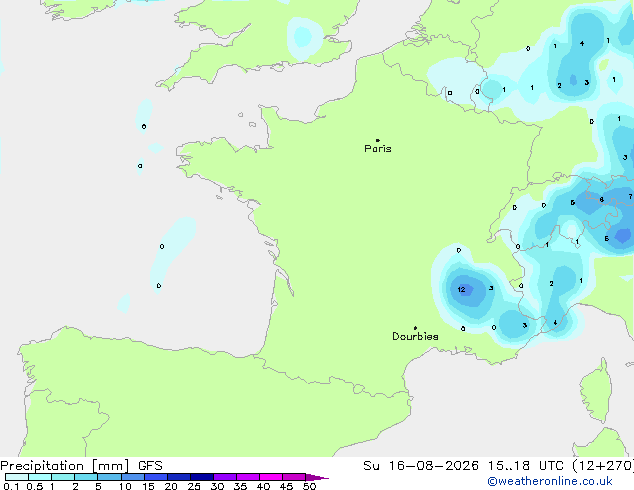The width and height of the screenshot is (634, 490).
Task: Click the legend label '25'
Action: click(x=194, y=486)
